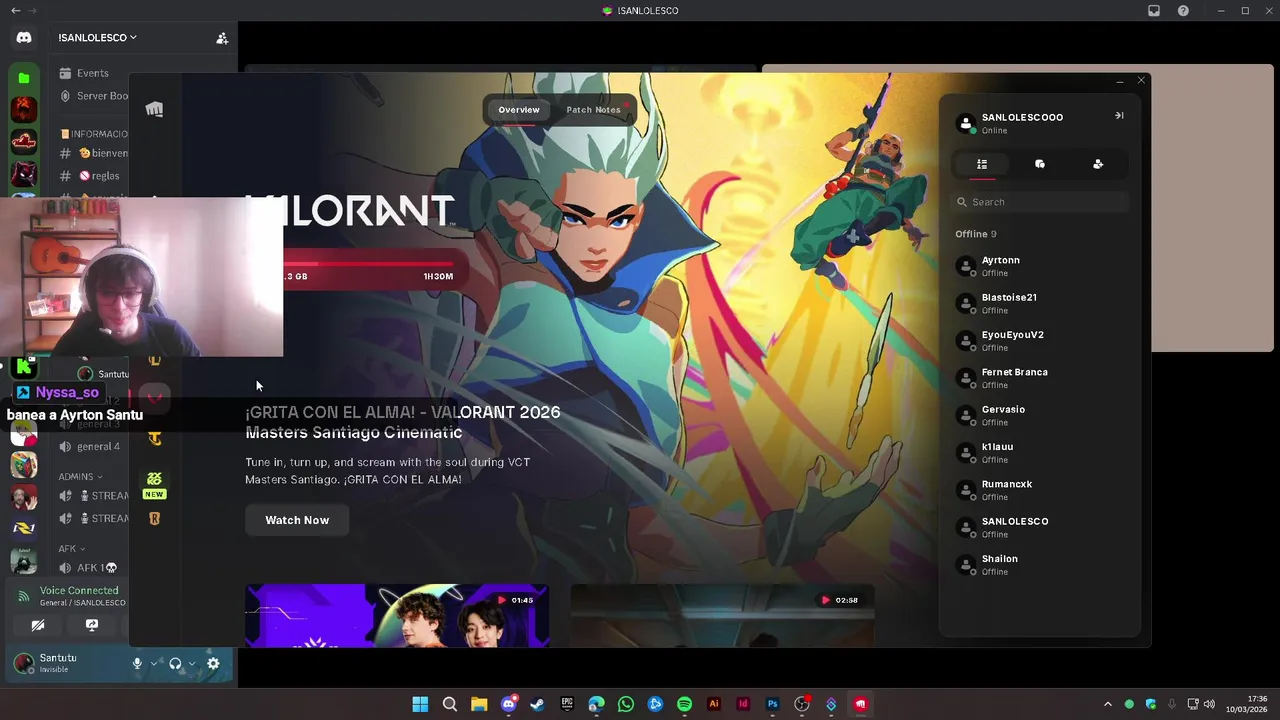The height and width of the screenshot is (720, 1280).
Task: Open Spotify from the taskbar
Action: [x=684, y=704]
